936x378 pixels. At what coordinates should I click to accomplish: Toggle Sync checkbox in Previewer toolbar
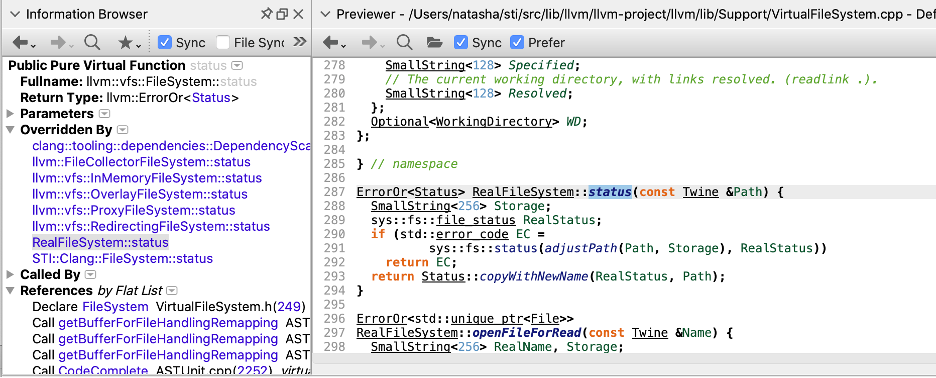point(461,42)
